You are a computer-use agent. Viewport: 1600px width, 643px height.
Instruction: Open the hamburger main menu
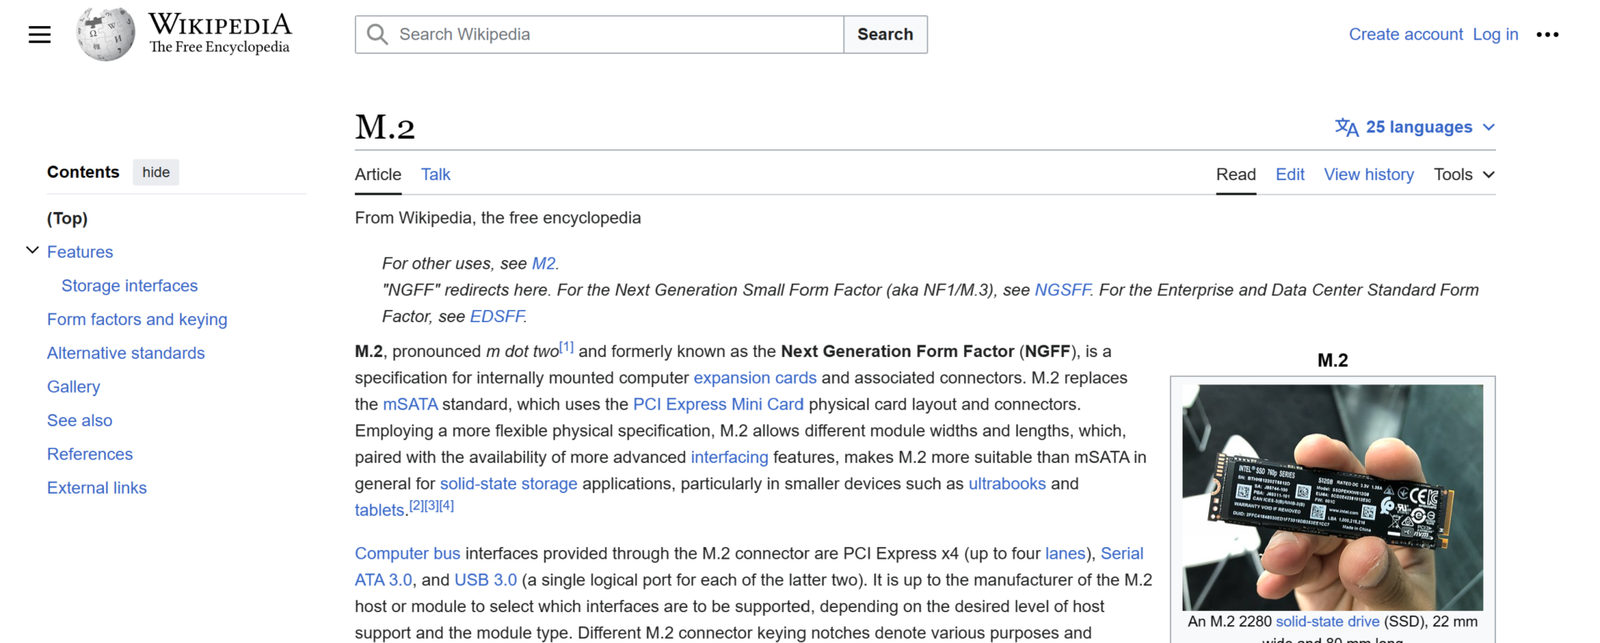39,35
